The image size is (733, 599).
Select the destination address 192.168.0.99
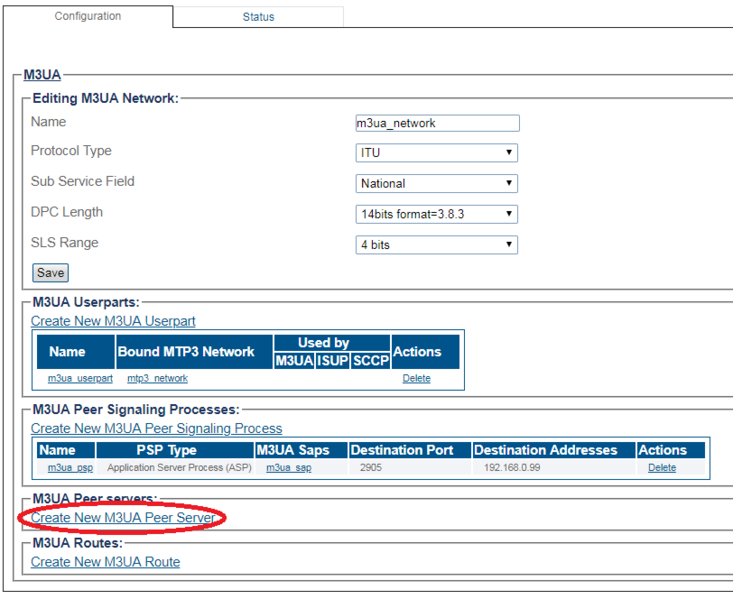pos(512,468)
